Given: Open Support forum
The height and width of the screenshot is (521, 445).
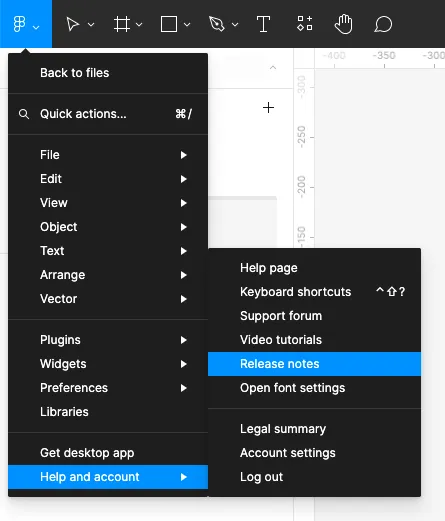Looking at the screenshot, I should (x=314, y=316).
